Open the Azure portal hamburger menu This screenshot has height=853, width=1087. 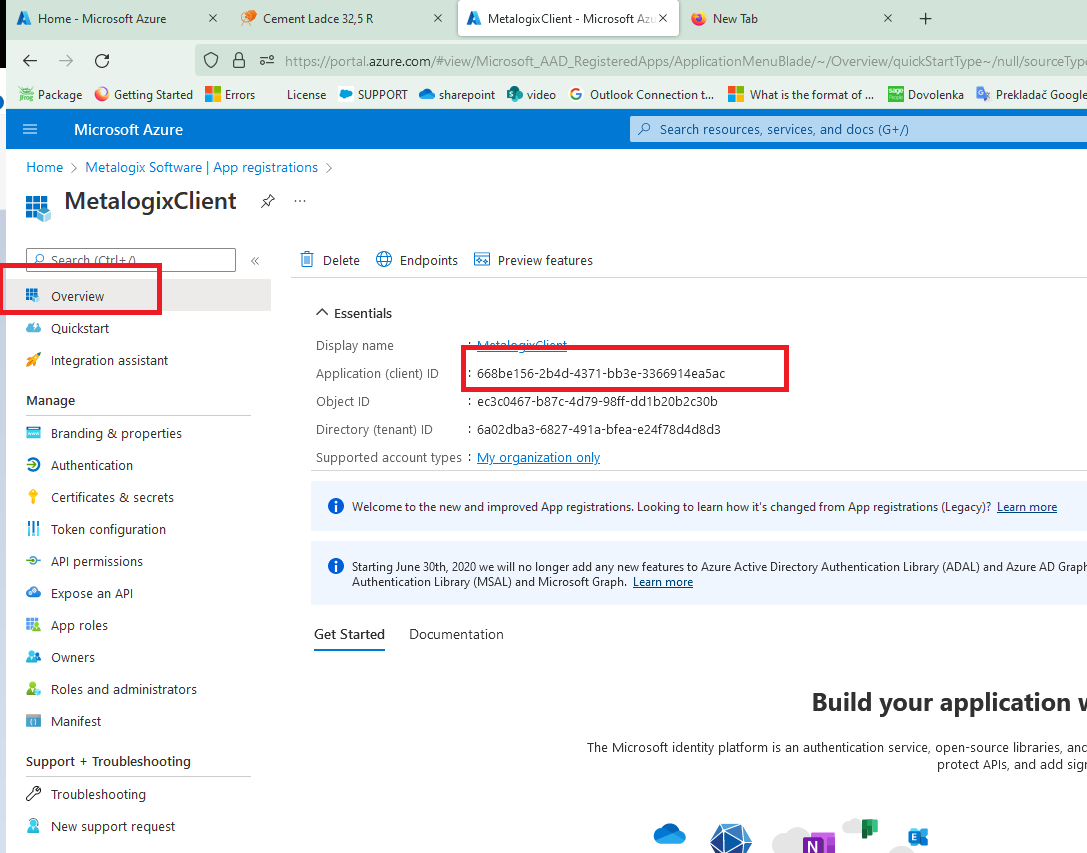coord(30,129)
